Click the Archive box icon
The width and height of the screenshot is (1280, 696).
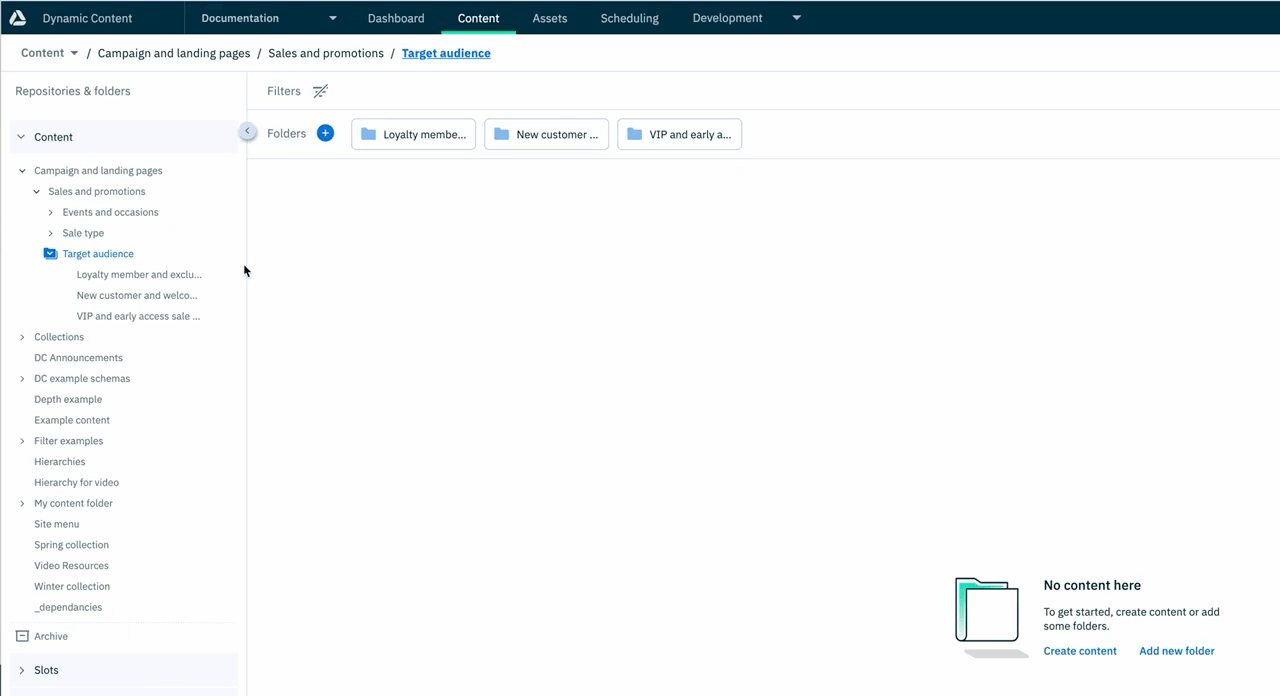click(22, 636)
